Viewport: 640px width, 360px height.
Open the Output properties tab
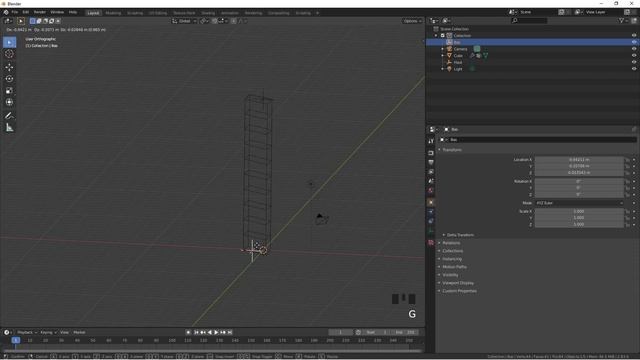[431, 162]
